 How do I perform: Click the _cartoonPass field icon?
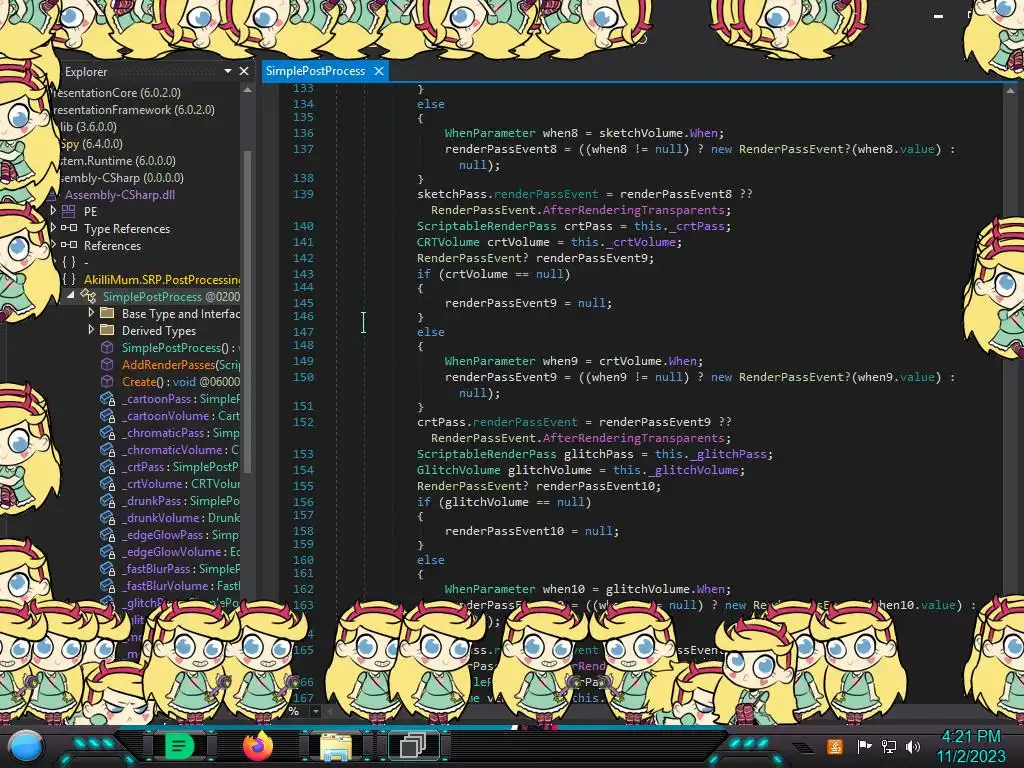tap(108, 398)
